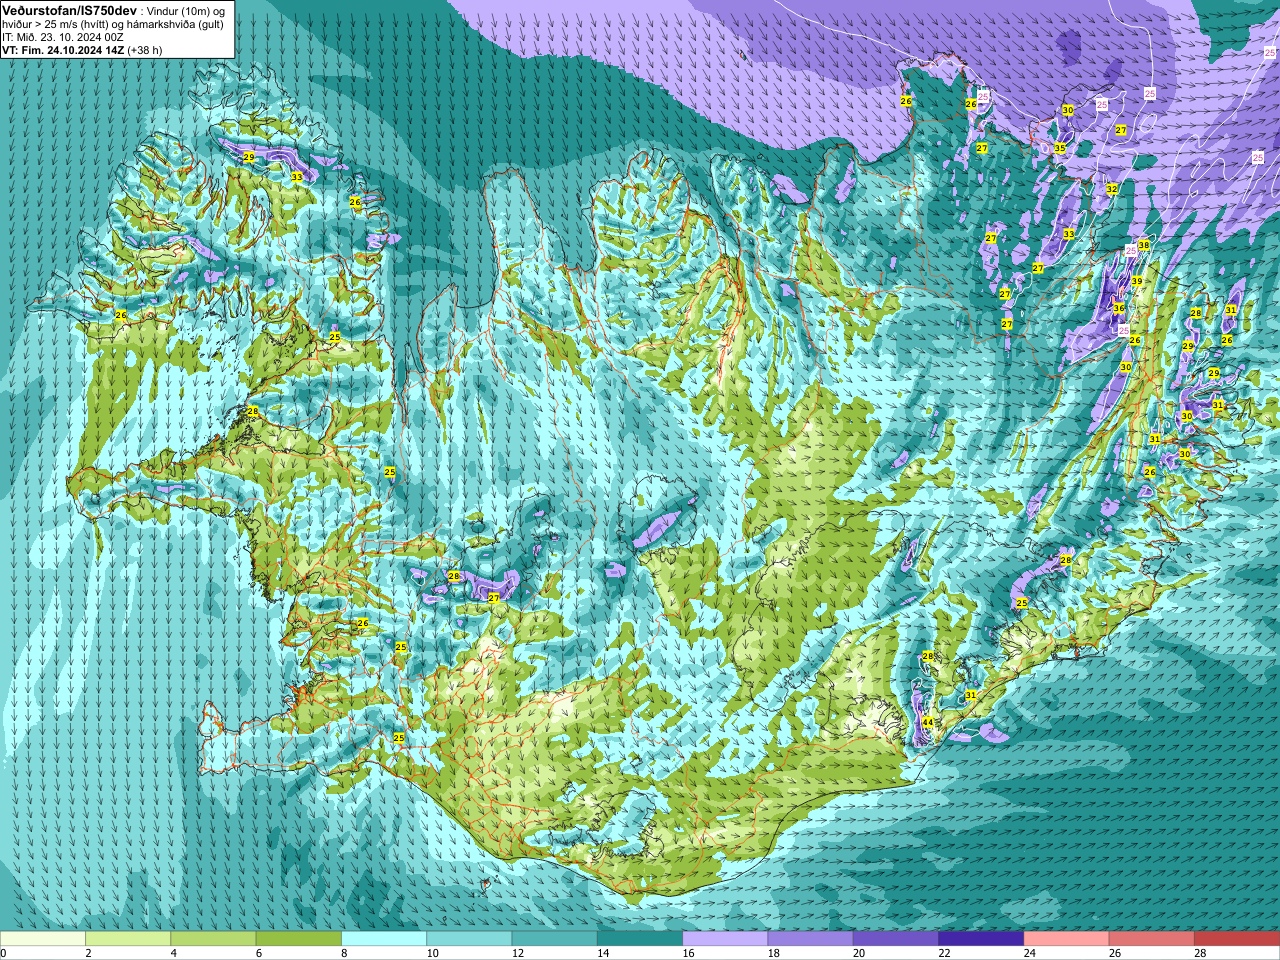Image resolution: width=1280 pixels, height=960 pixels.
Task: Click the yellow 32 gust label
Action: pos(1111,188)
